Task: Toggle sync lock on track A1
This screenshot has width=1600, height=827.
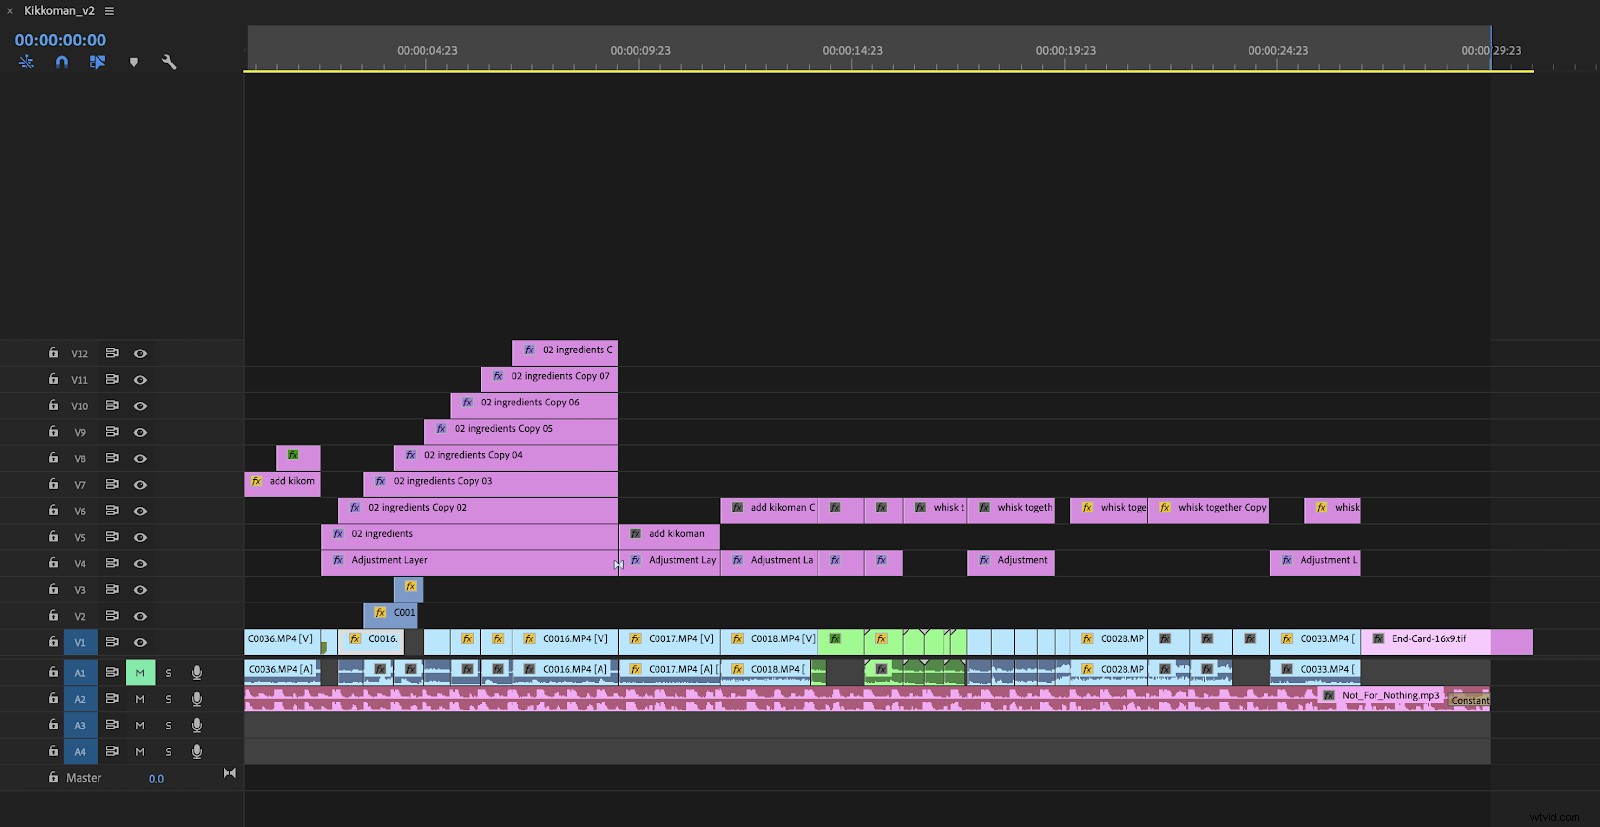Action: tap(112, 672)
